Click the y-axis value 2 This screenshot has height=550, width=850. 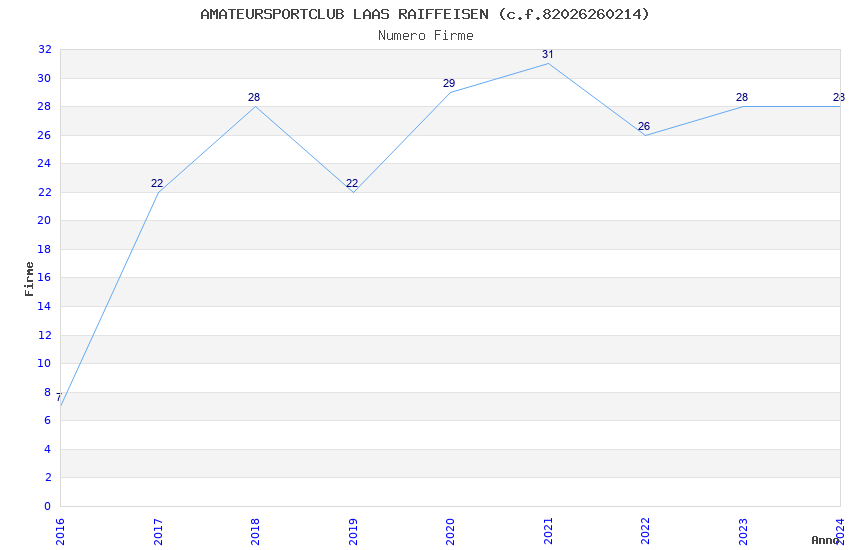(x=48, y=477)
